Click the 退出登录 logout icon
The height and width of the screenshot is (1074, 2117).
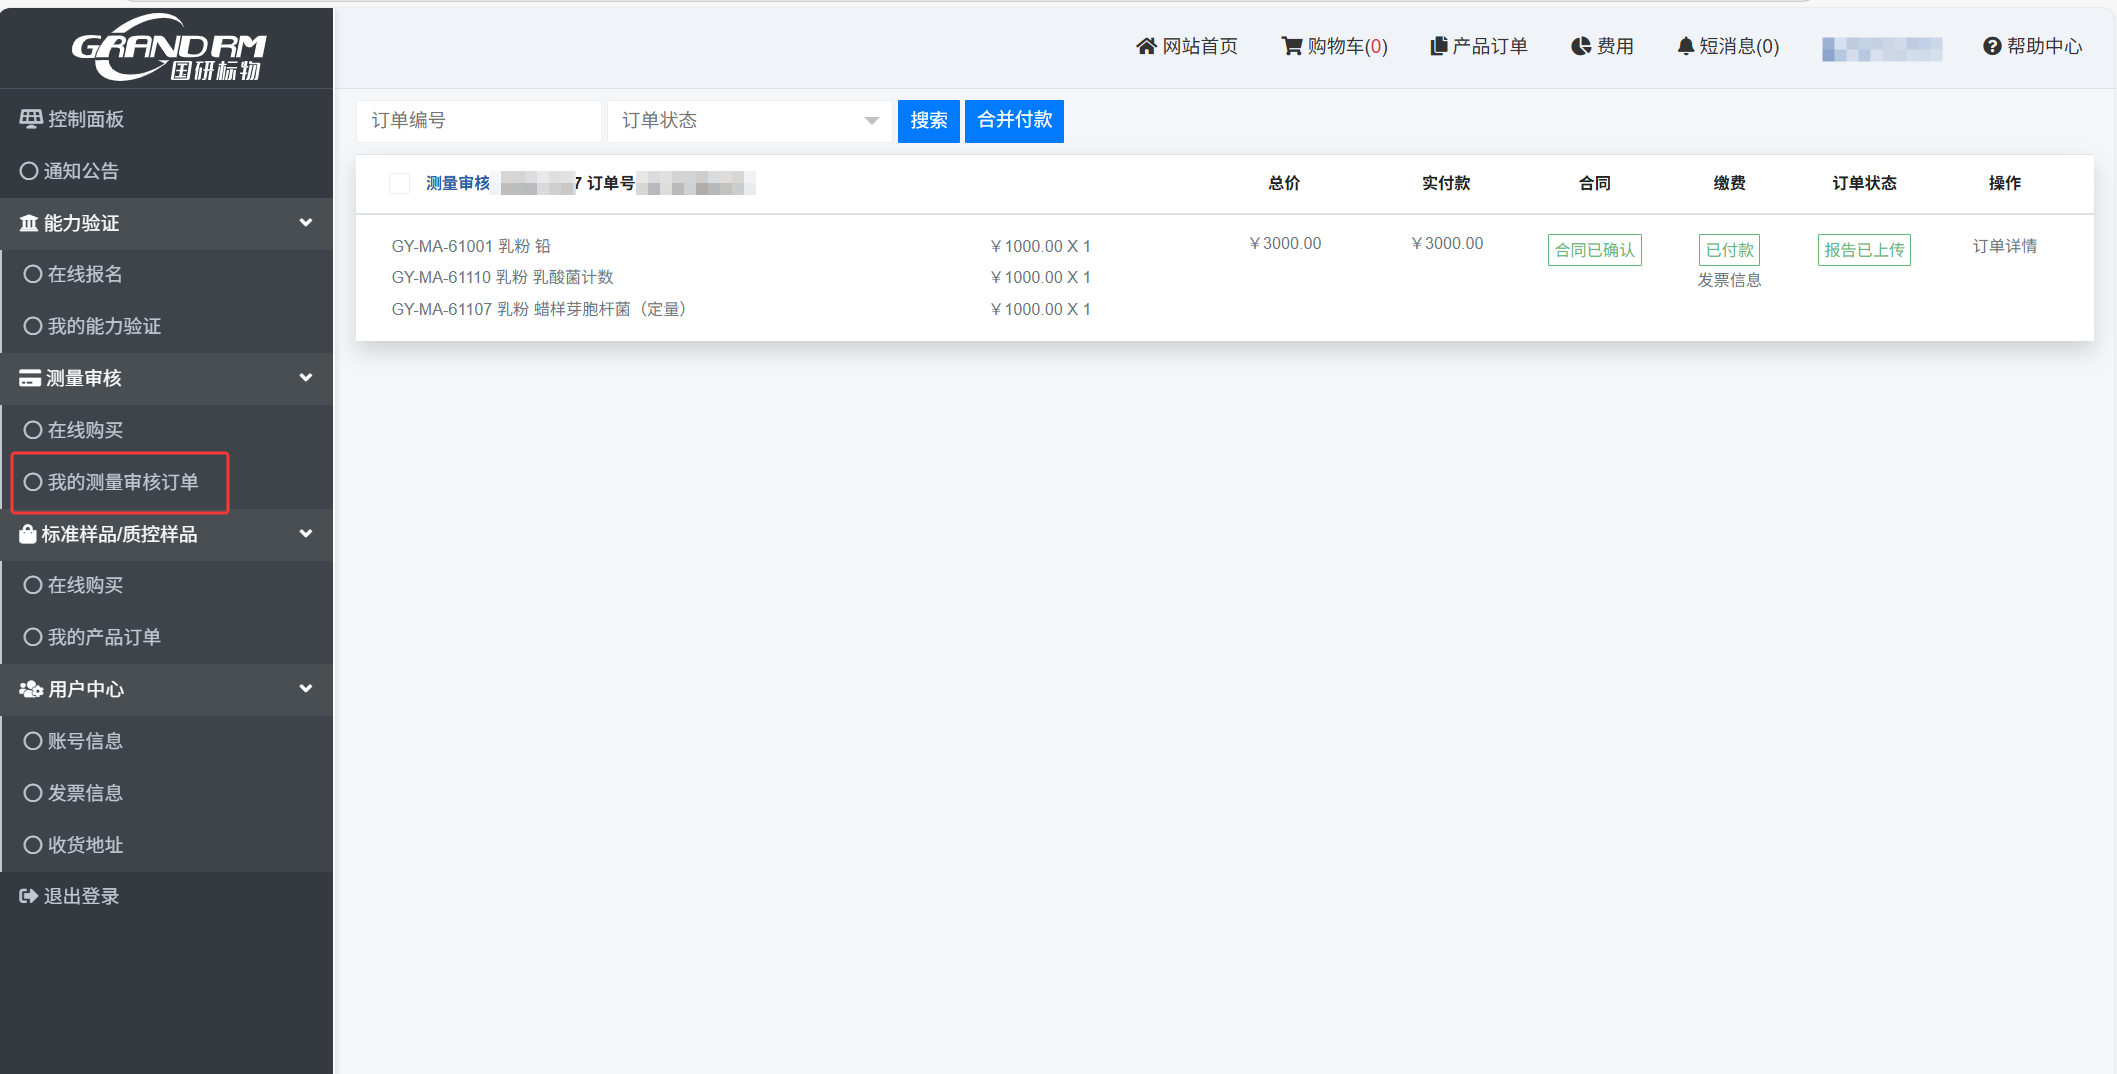(29, 896)
